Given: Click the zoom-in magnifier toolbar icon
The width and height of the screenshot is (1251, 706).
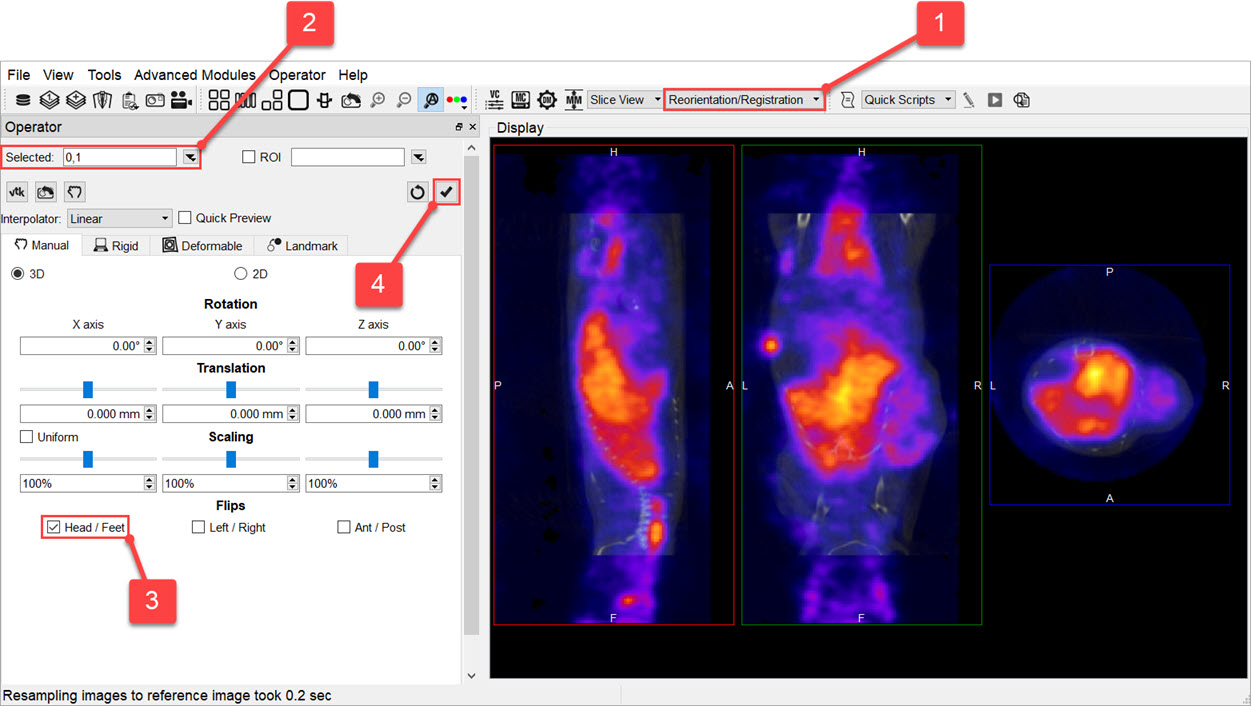Looking at the screenshot, I should pos(378,100).
